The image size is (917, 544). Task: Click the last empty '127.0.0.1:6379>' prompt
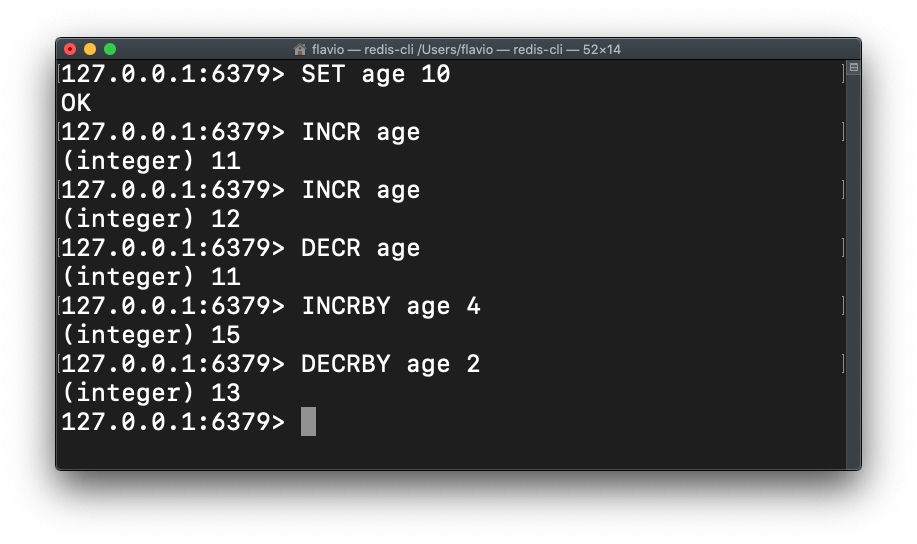coord(172,422)
